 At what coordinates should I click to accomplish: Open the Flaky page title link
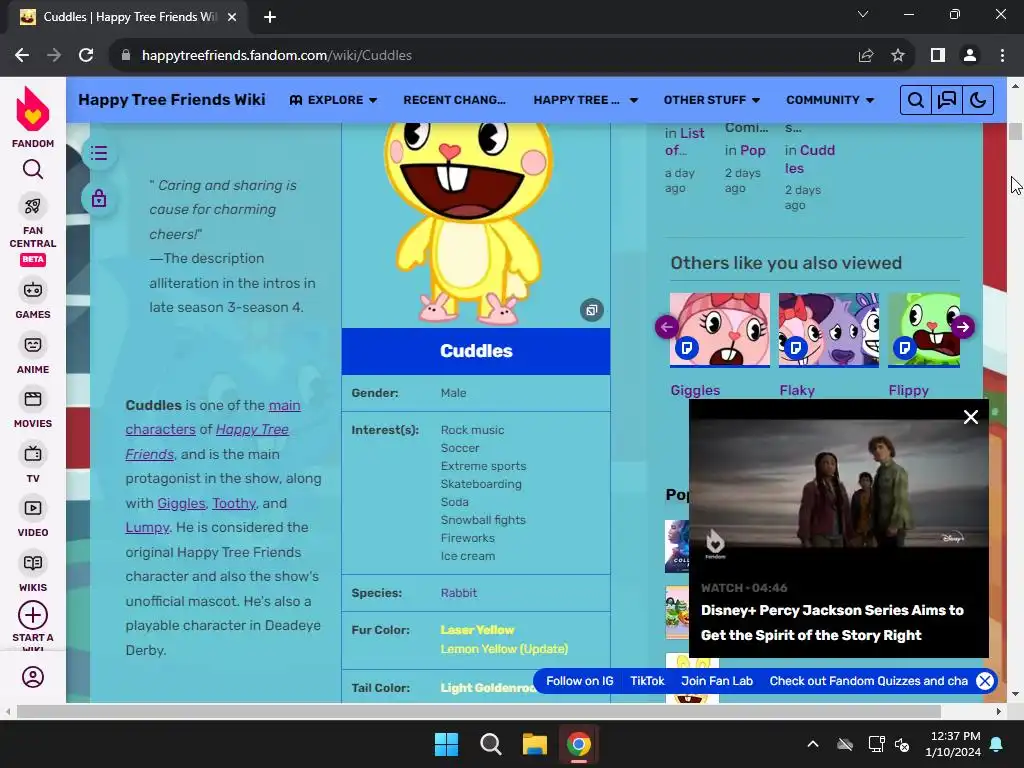797,391
